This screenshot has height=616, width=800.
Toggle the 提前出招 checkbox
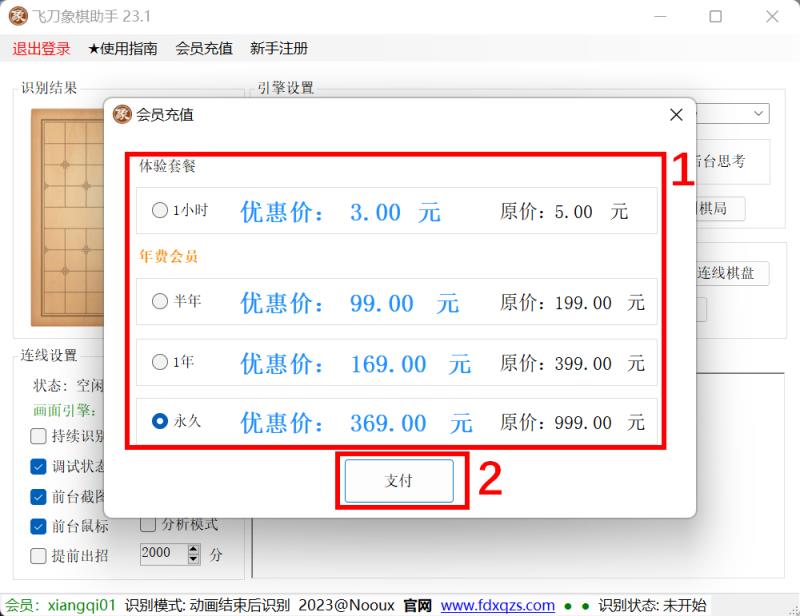39,555
